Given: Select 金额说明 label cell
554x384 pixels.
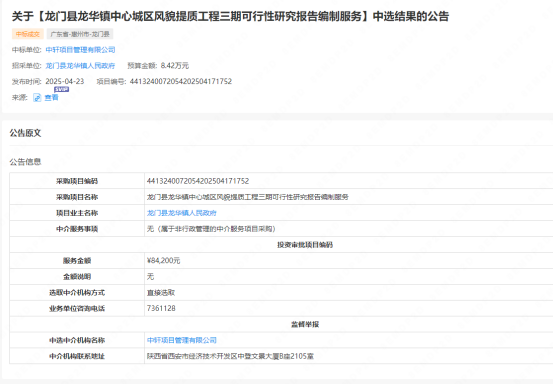Looking at the screenshot, I should point(77,277).
